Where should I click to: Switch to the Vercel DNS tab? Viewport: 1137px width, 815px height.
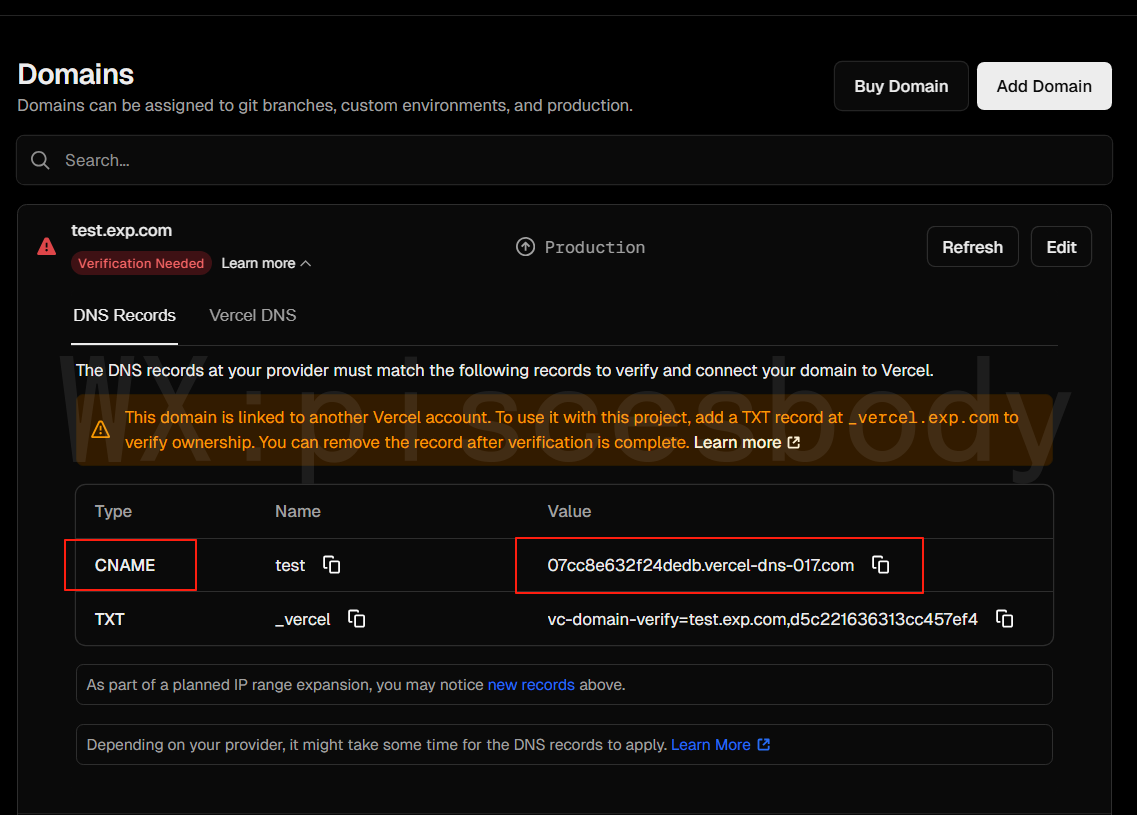pyautogui.click(x=252, y=315)
